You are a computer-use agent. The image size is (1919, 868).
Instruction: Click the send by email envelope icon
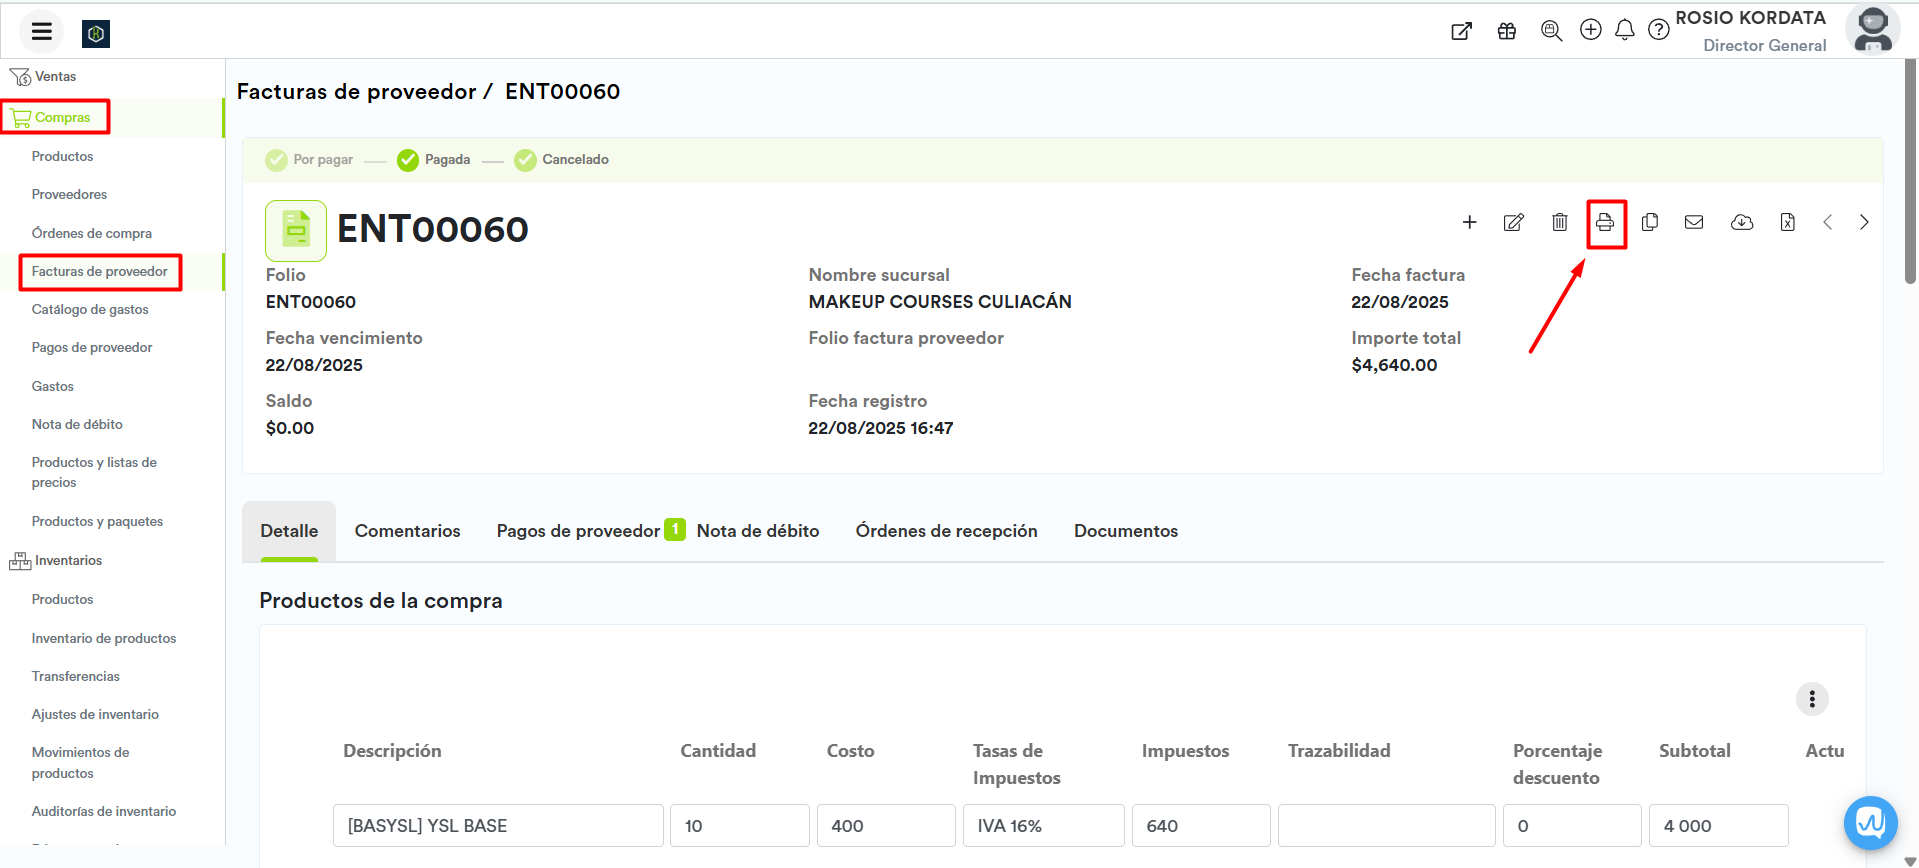[x=1694, y=223]
